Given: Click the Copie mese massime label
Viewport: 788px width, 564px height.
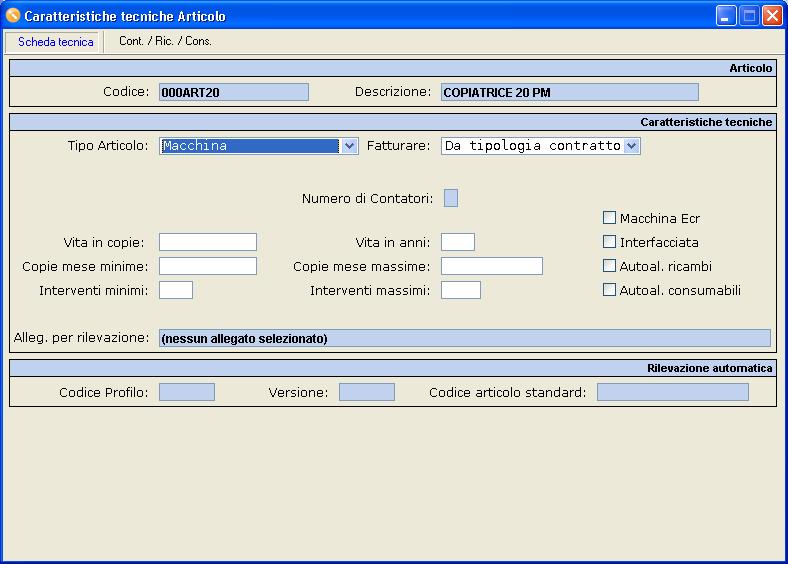Looking at the screenshot, I should pos(361,266).
